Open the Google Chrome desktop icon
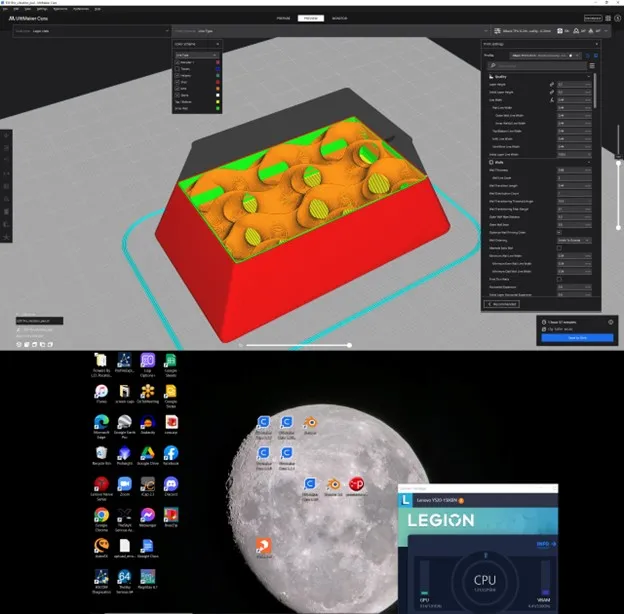 [x=101, y=519]
